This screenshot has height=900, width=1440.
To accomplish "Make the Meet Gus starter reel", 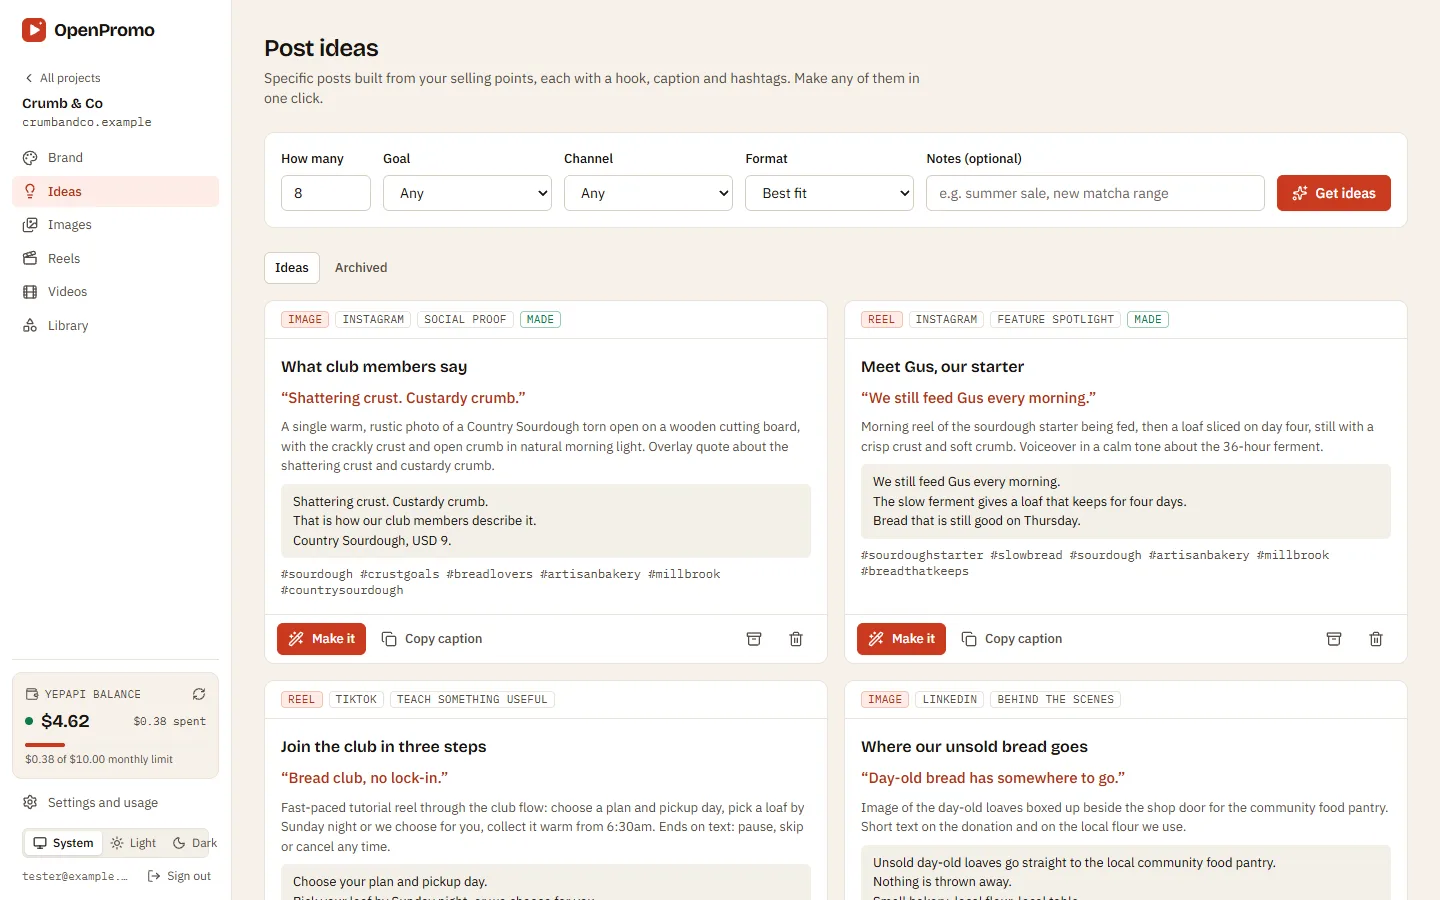I will click(901, 639).
